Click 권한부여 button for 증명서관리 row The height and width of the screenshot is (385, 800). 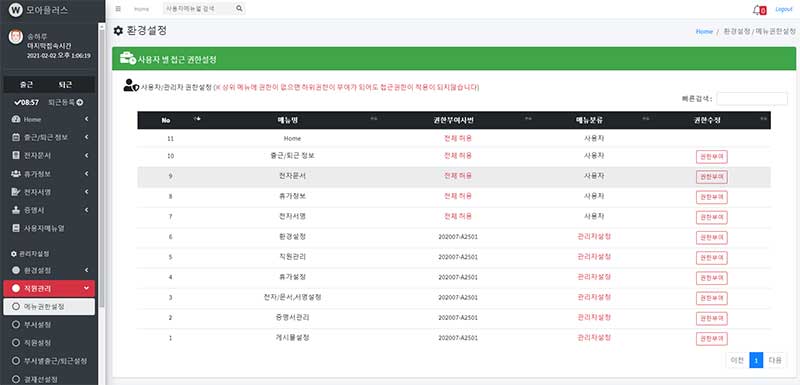point(712,319)
